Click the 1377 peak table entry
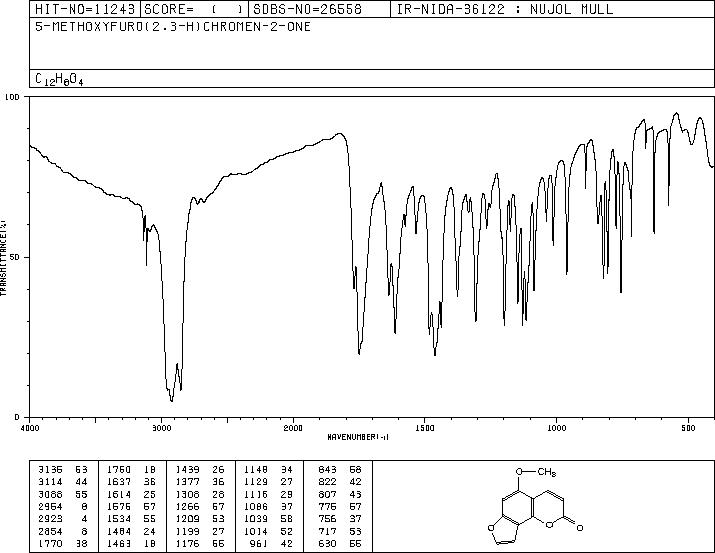 (x=200, y=481)
